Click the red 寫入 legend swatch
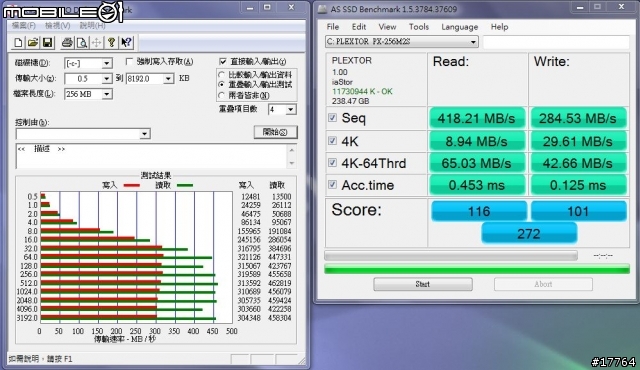This screenshot has width=640, height=370. pyautogui.click(x=131, y=186)
